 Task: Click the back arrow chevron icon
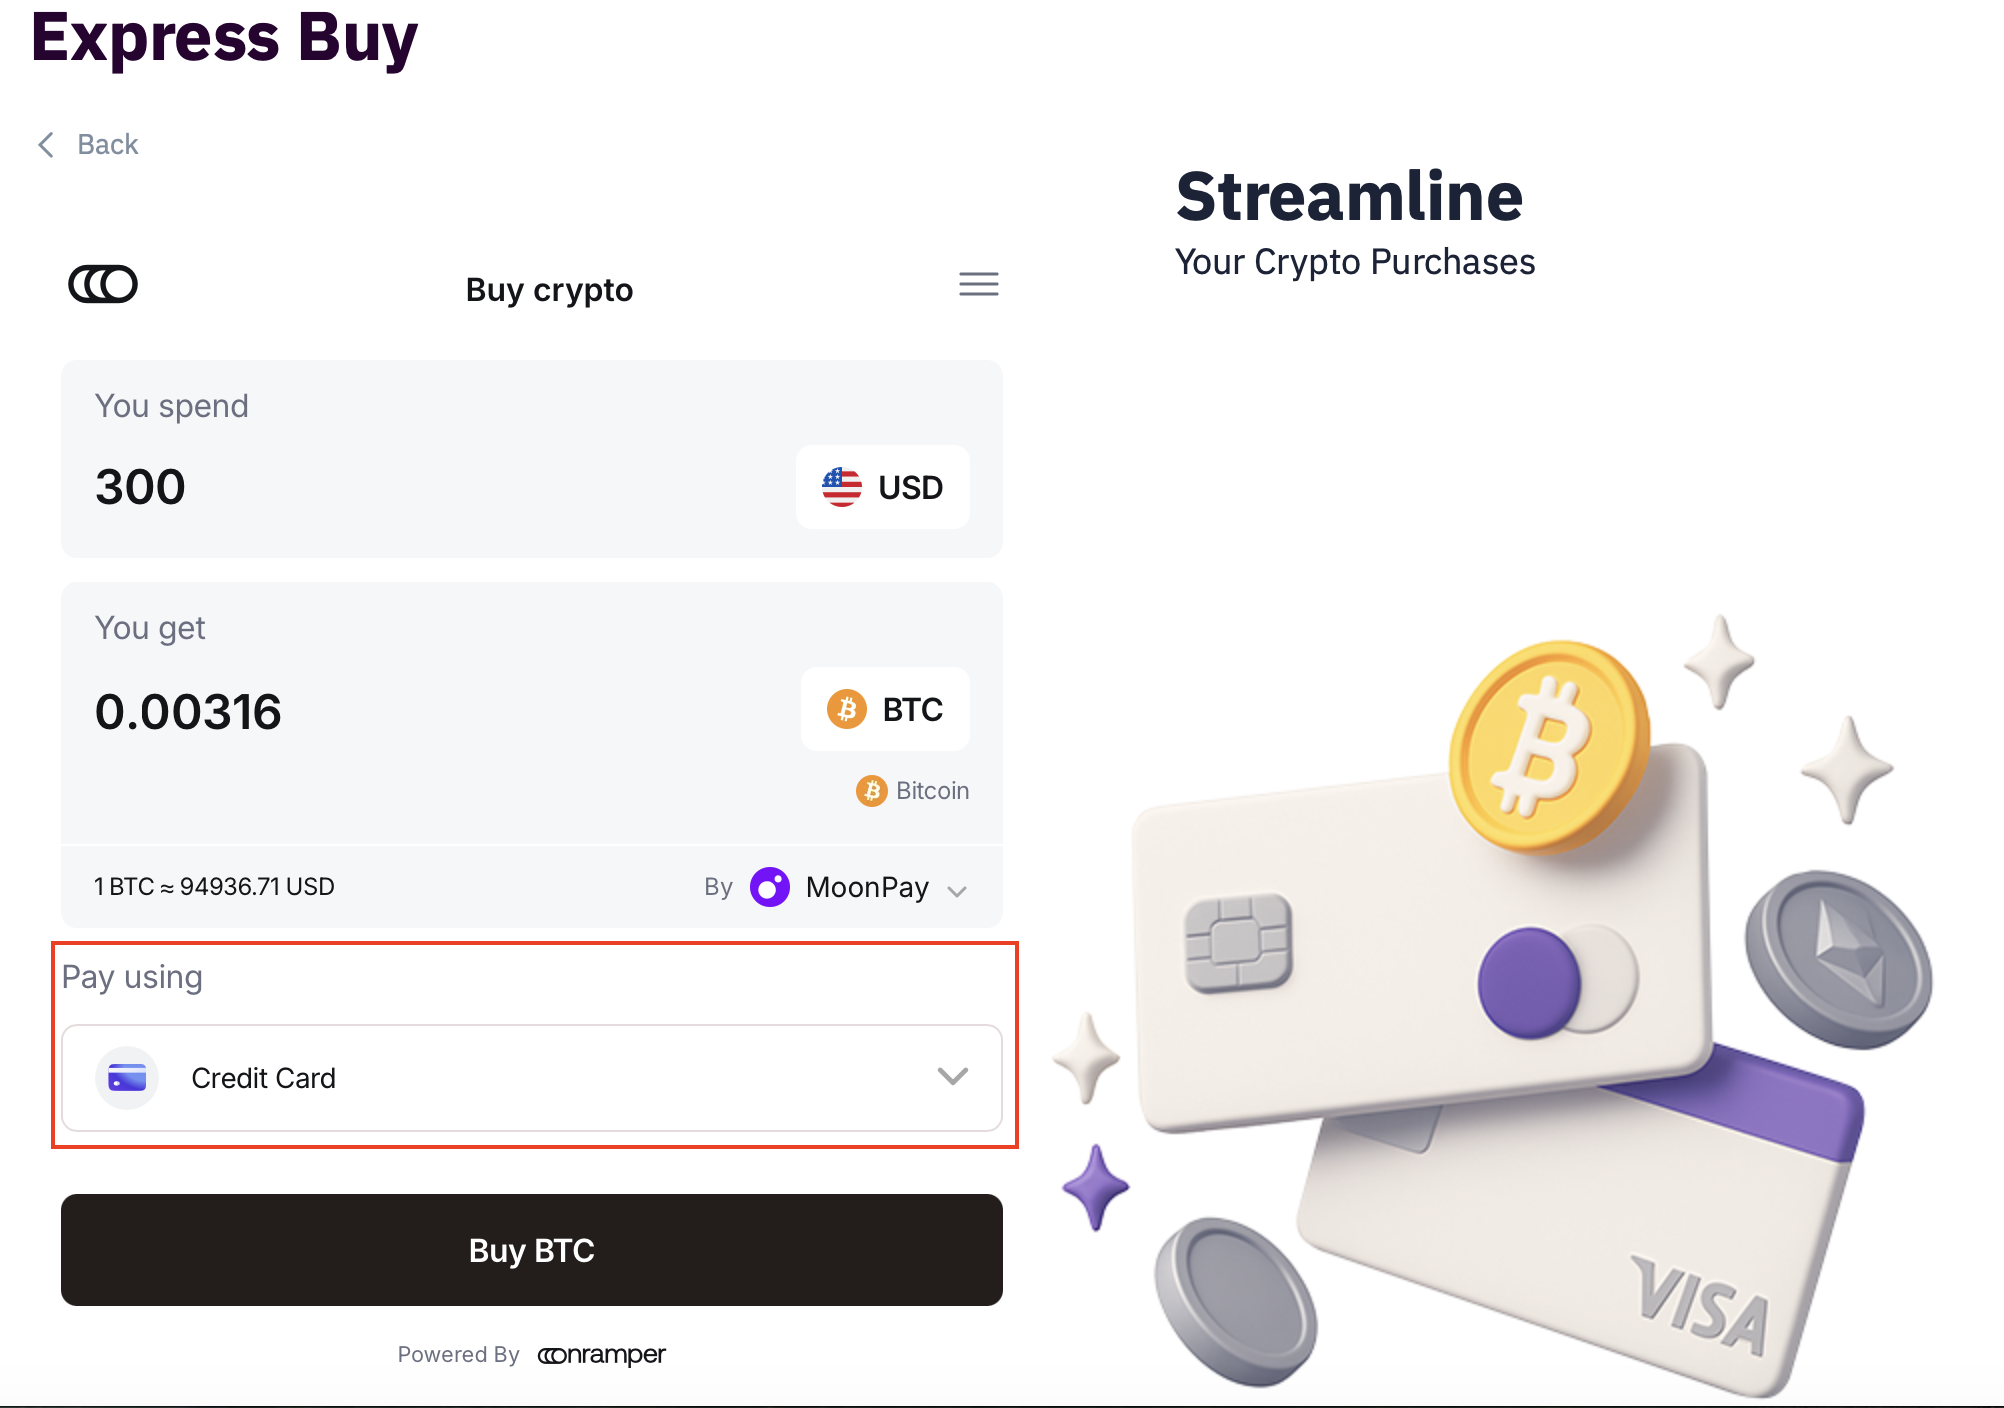pos(46,145)
